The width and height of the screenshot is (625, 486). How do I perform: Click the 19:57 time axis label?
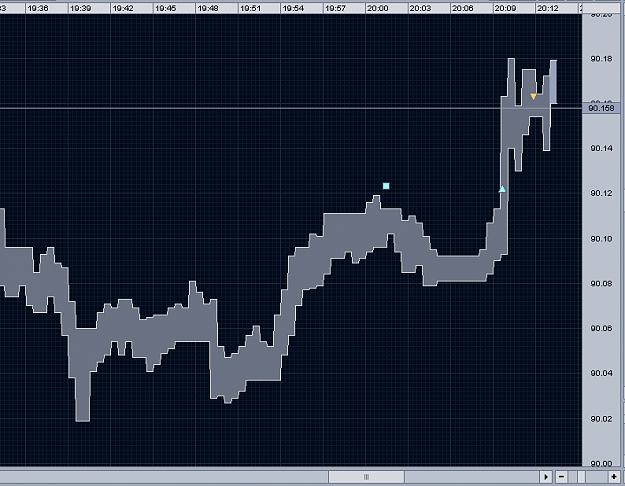coord(335,8)
